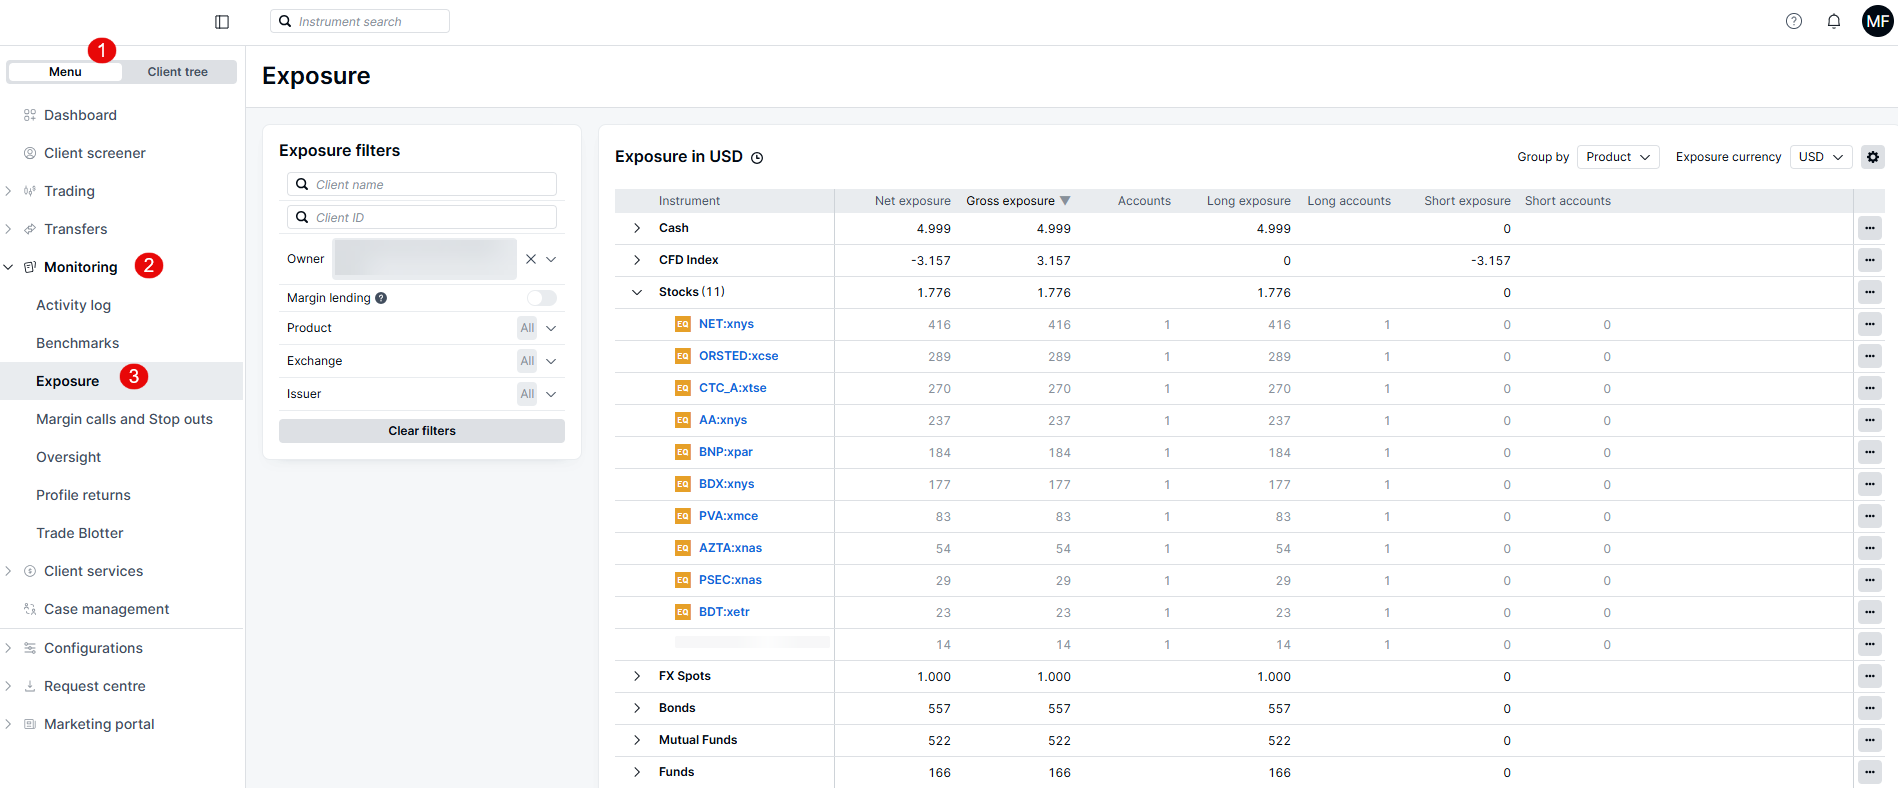This screenshot has width=1898, height=788.
Task: Open notifications bell icon
Action: (1834, 21)
